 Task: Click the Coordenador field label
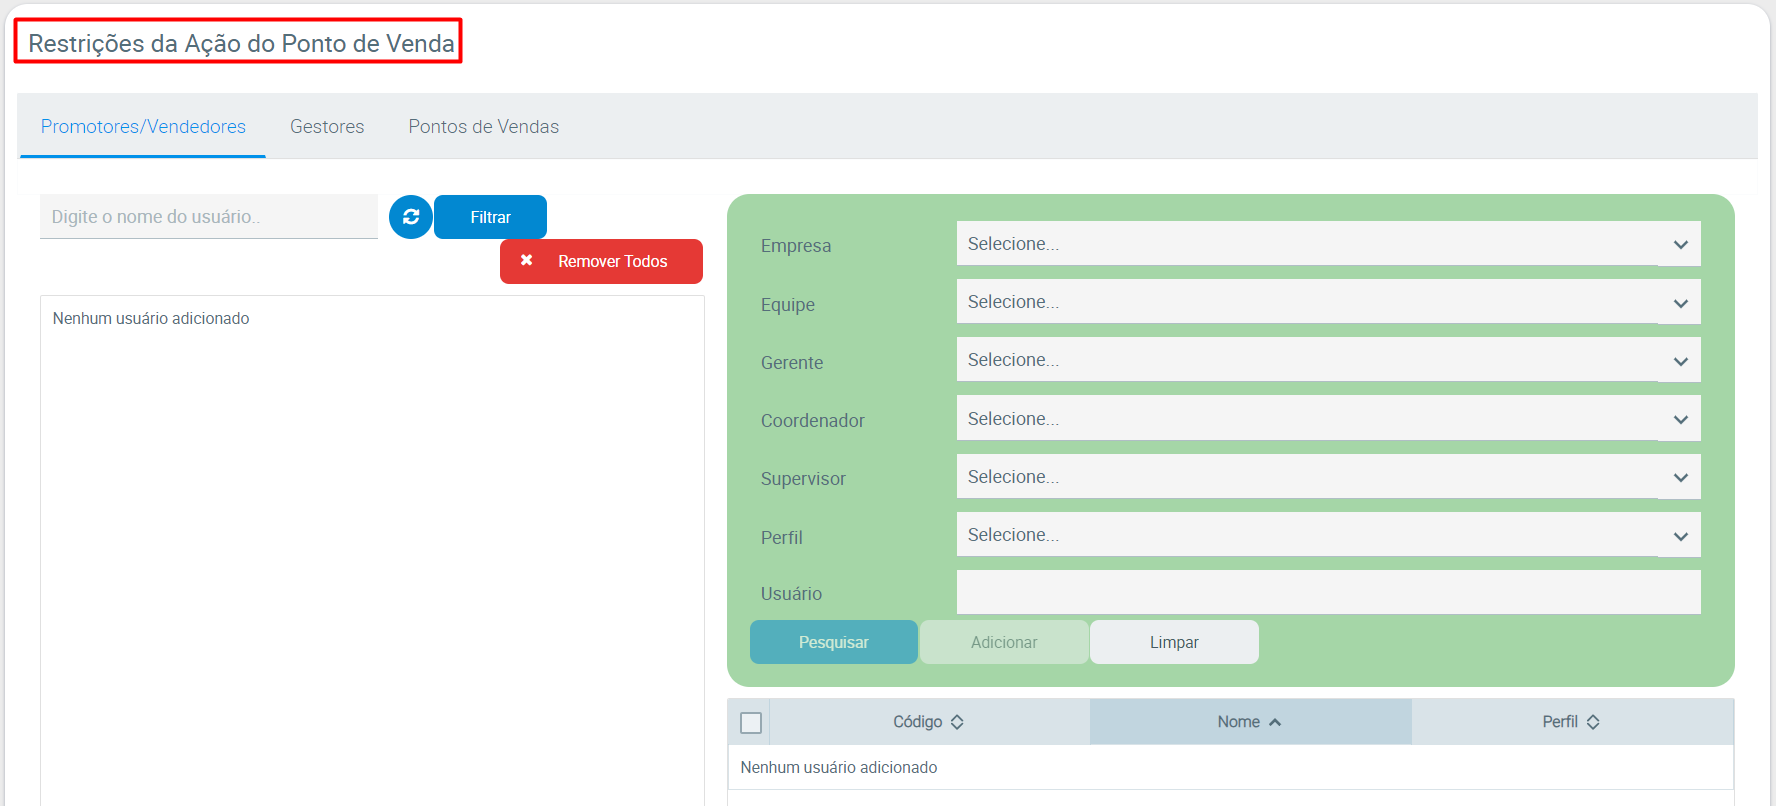[813, 421]
